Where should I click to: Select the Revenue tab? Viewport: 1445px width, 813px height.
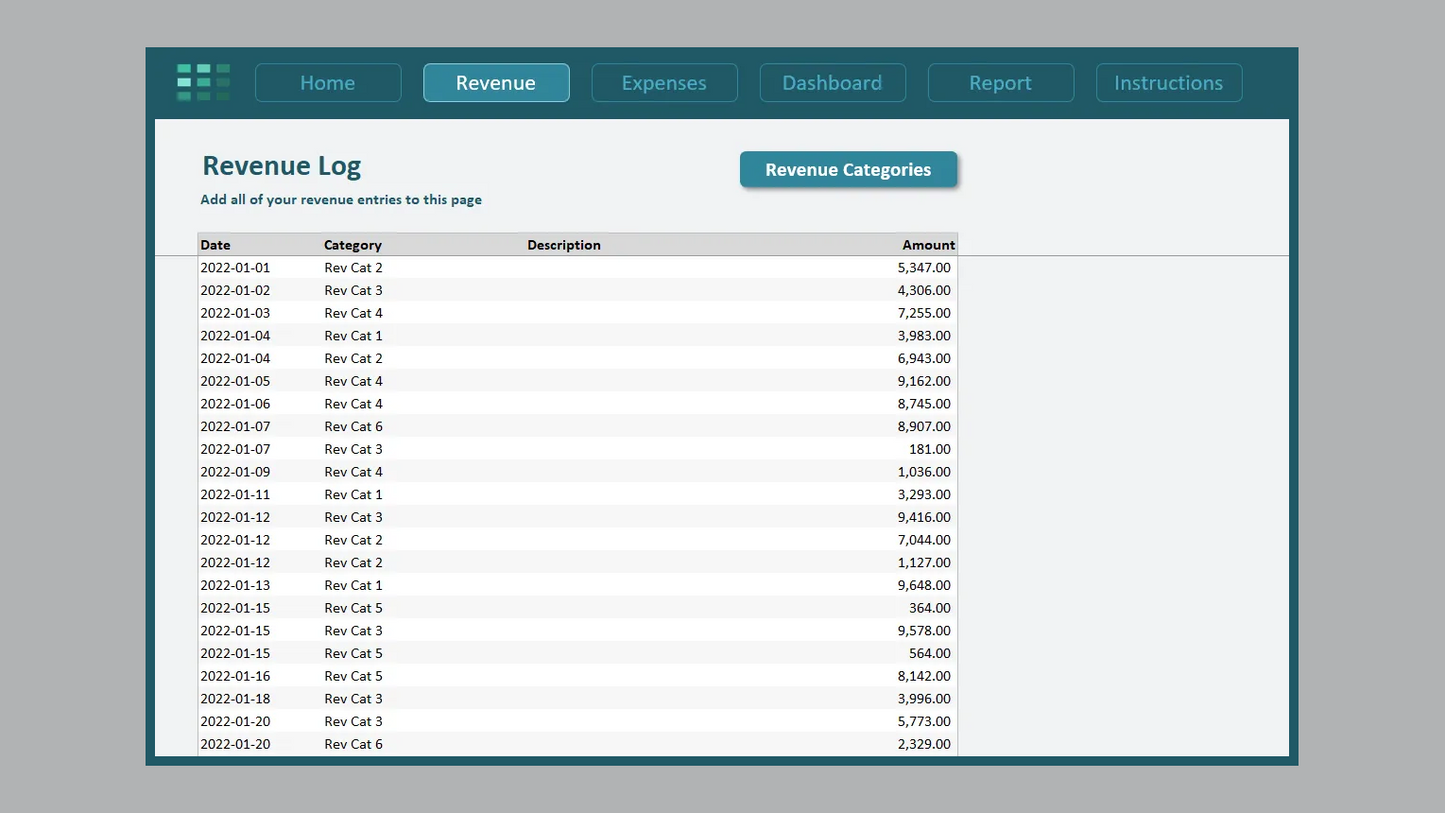coord(496,83)
